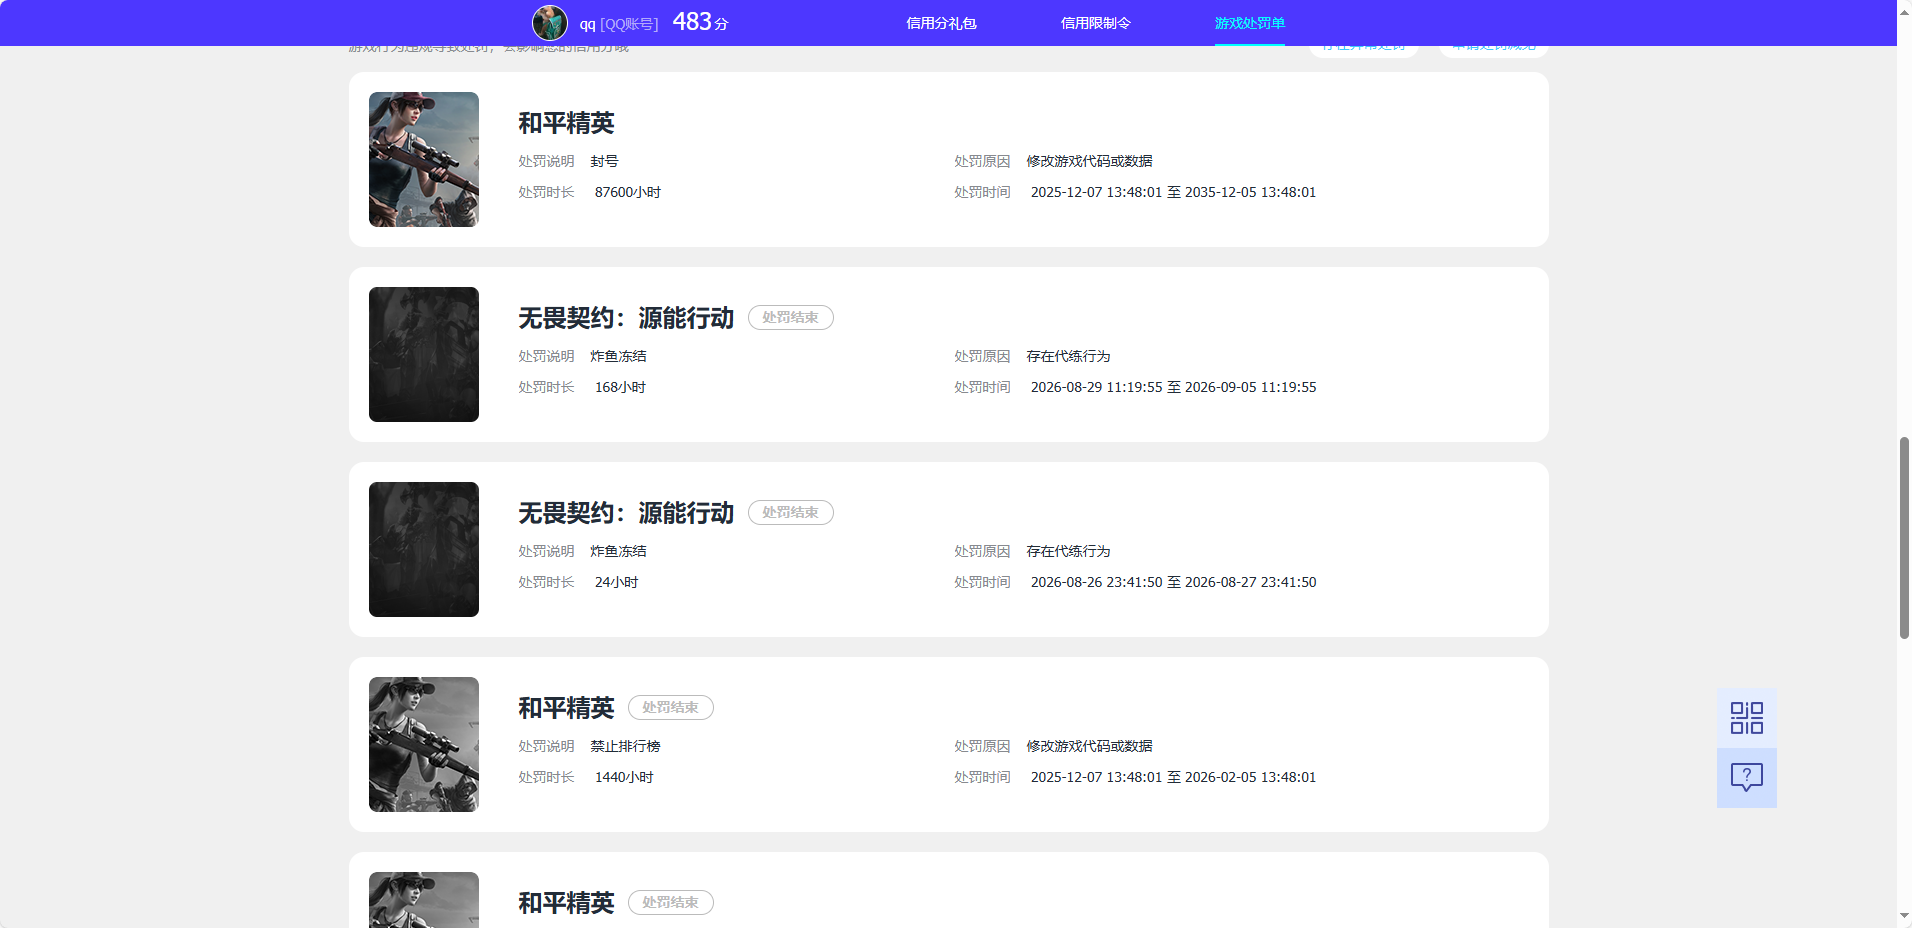
Task: Click the 无畏契约：源能行动 title of the 168小时 record
Action: click(626, 318)
